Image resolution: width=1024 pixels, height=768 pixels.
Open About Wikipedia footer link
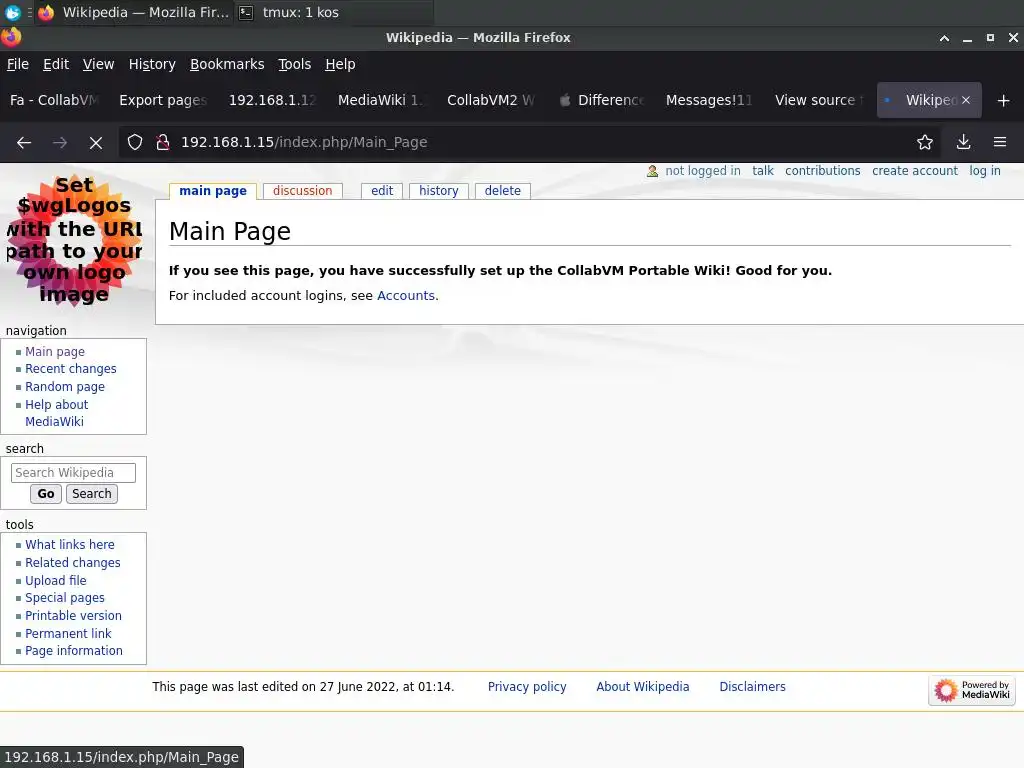coord(643,687)
